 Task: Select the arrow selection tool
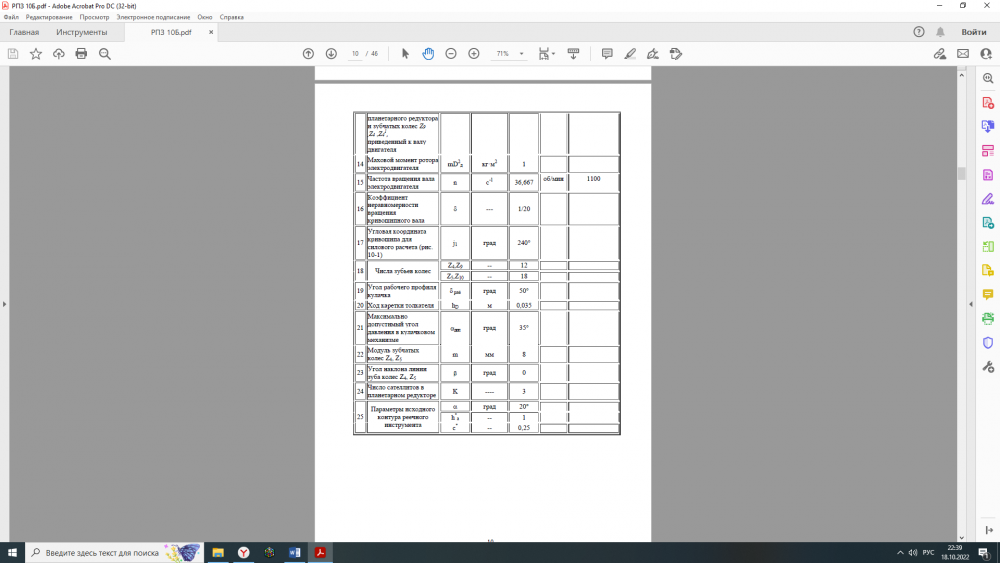[405, 54]
